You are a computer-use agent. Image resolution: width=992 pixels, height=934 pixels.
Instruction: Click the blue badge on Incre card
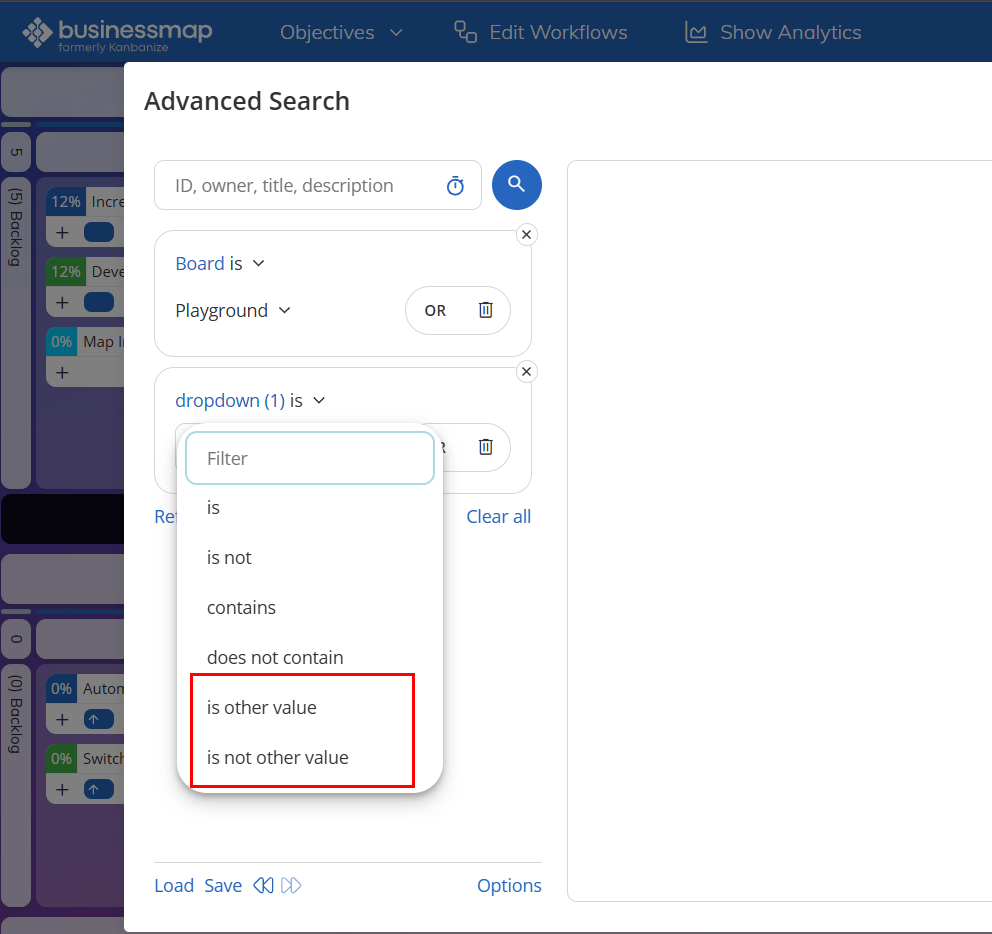(x=99, y=232)
